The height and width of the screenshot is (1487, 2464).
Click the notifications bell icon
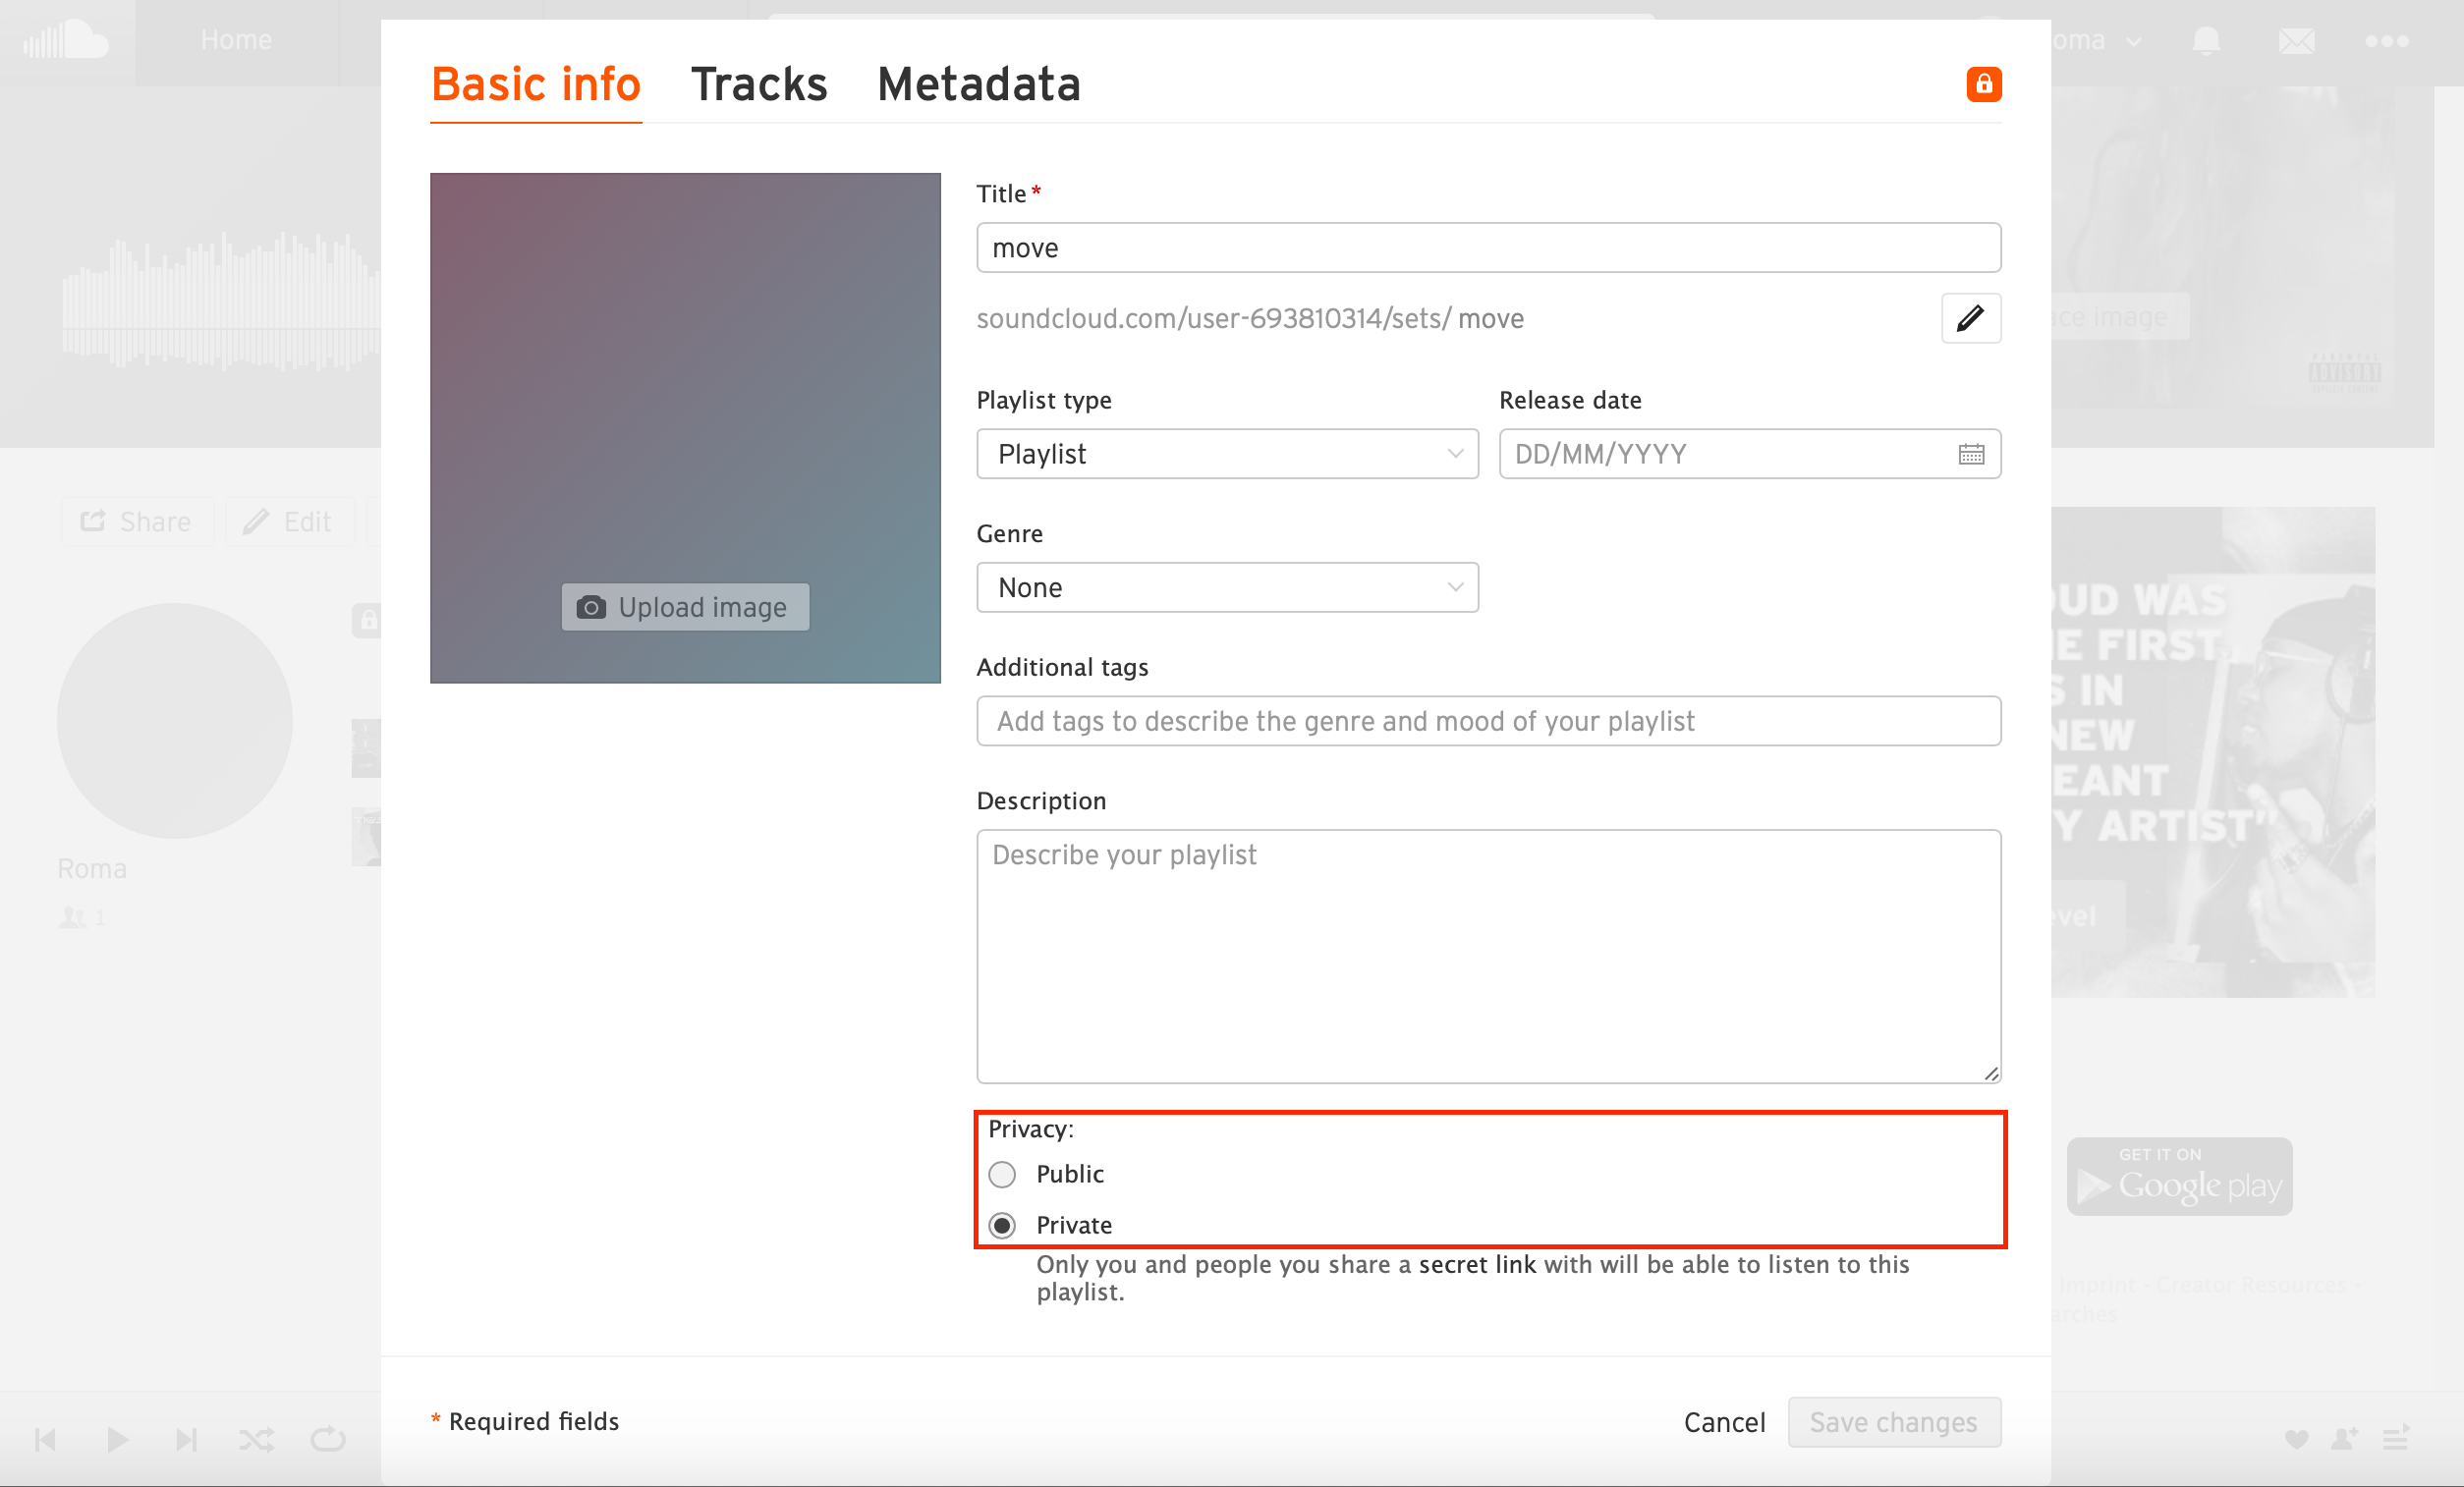[x=2208, y=40]
